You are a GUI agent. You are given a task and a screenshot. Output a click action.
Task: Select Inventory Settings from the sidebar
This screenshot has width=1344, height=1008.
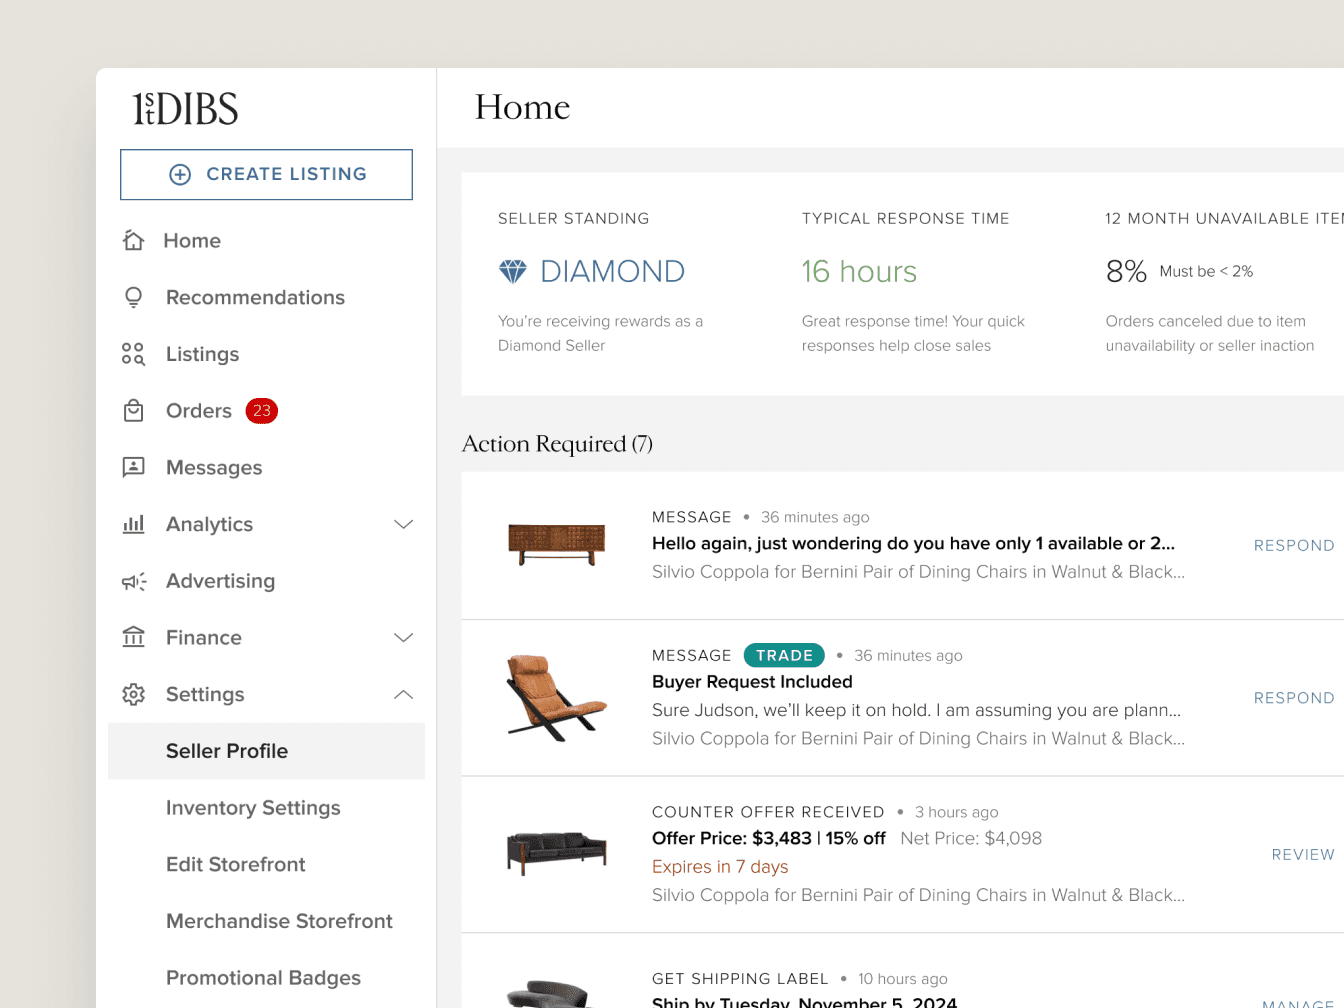coord(253,808)
